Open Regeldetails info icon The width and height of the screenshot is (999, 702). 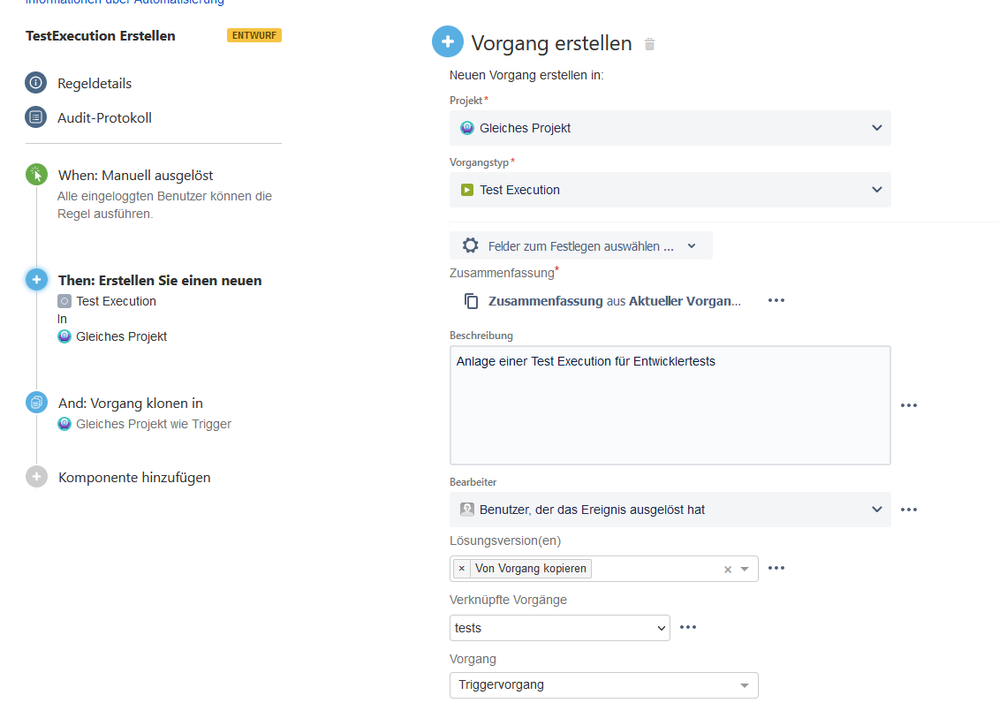click(36, 83)
